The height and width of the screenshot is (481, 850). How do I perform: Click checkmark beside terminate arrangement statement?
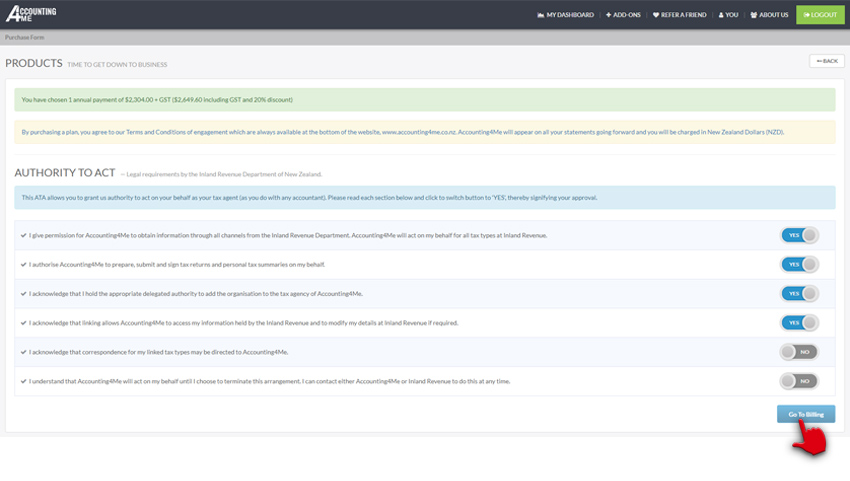click(23, 382)
